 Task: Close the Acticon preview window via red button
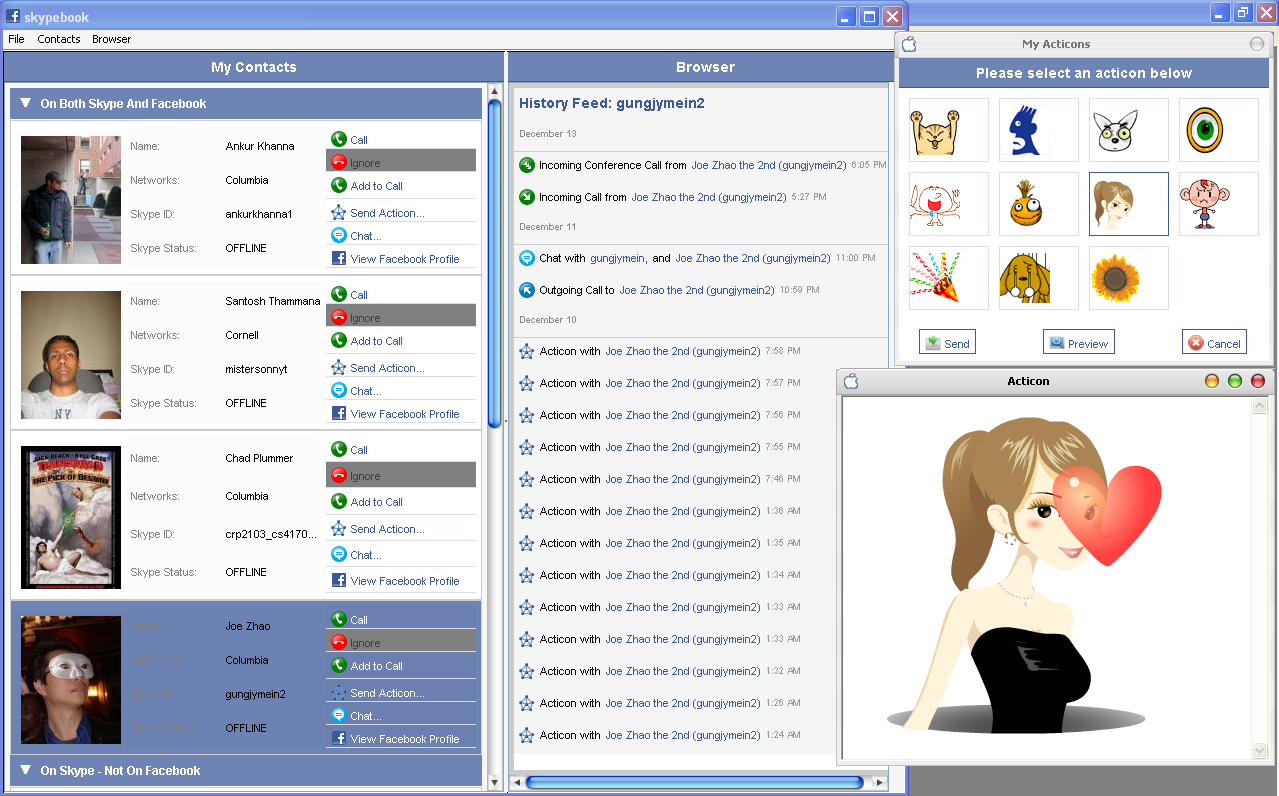1258,381
